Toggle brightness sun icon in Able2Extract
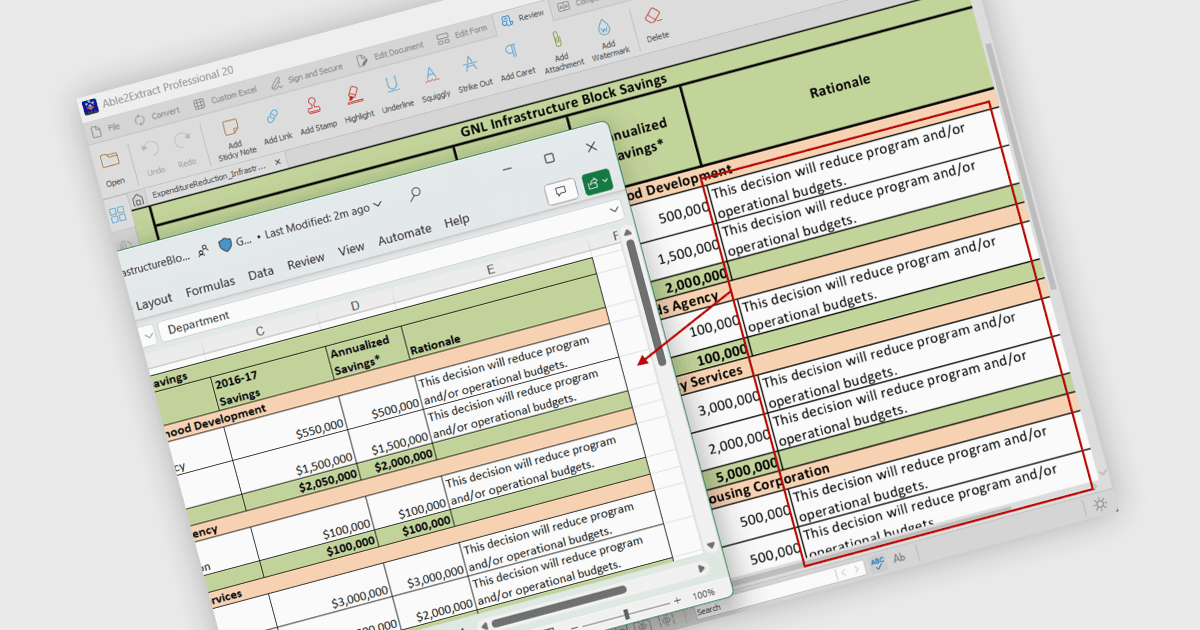Image resolution: width=1200 pixels, height=630 pixels. [x=1100, y=504]
